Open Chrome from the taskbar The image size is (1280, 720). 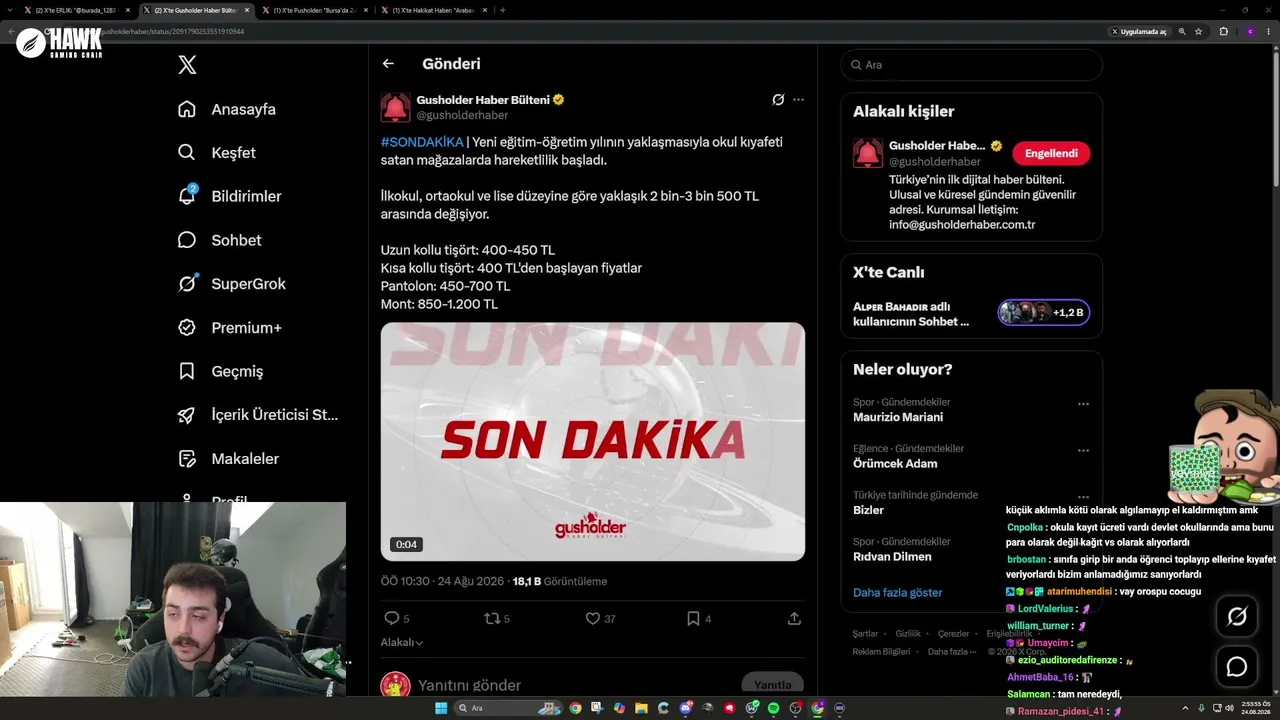(575, 708)
